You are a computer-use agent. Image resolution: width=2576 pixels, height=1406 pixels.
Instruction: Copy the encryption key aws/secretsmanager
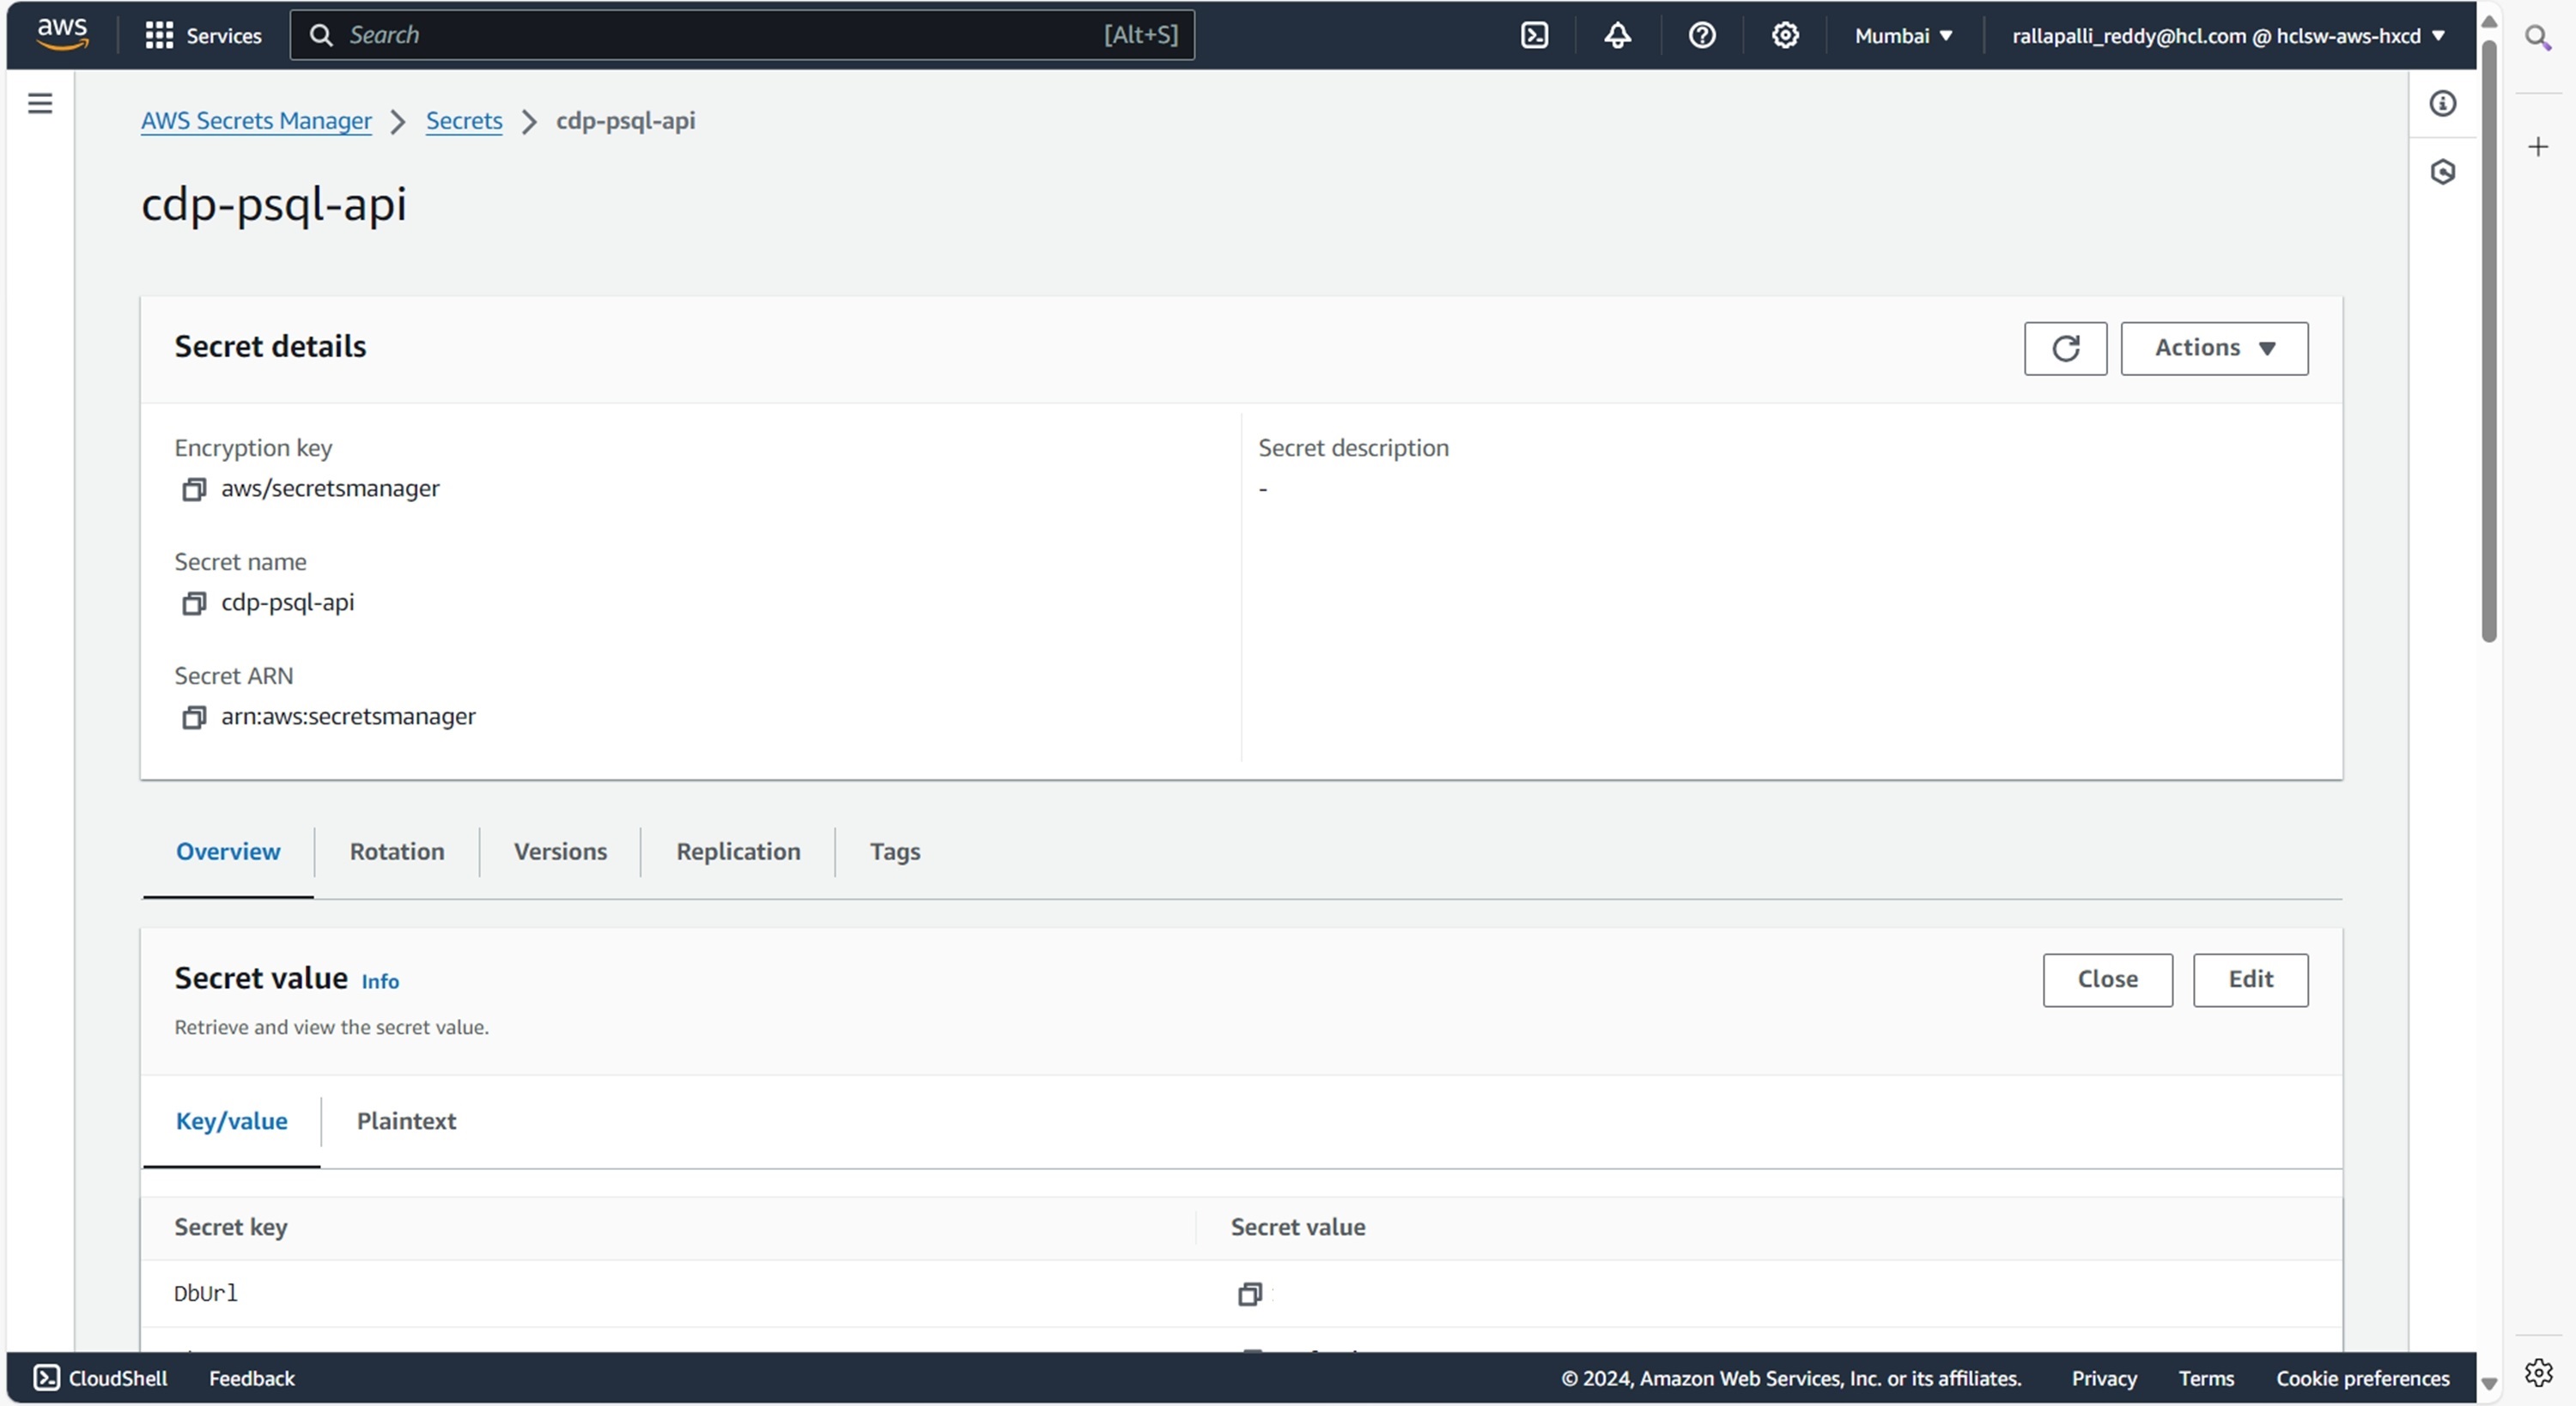194,489
